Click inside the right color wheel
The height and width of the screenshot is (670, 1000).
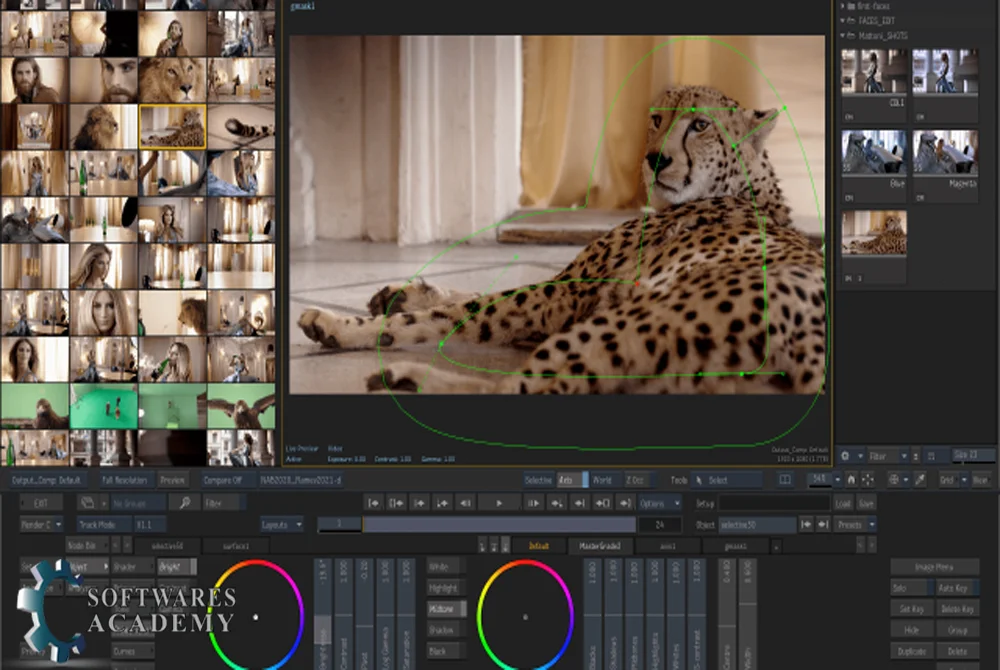pos(525,616)
